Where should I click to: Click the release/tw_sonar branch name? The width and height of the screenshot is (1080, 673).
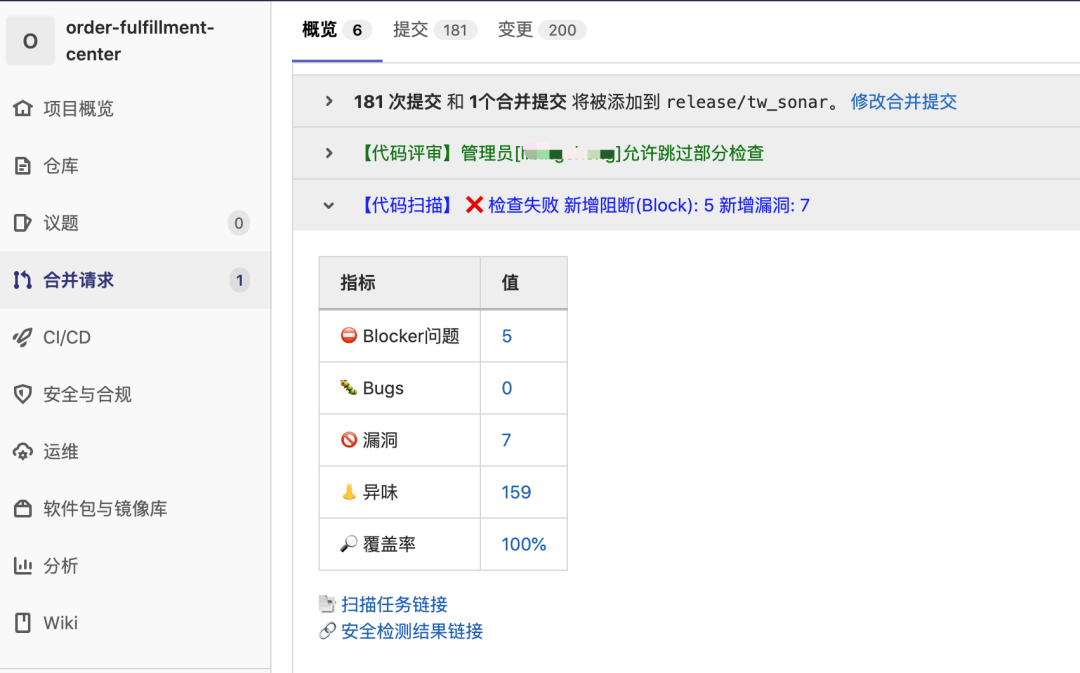747,102
